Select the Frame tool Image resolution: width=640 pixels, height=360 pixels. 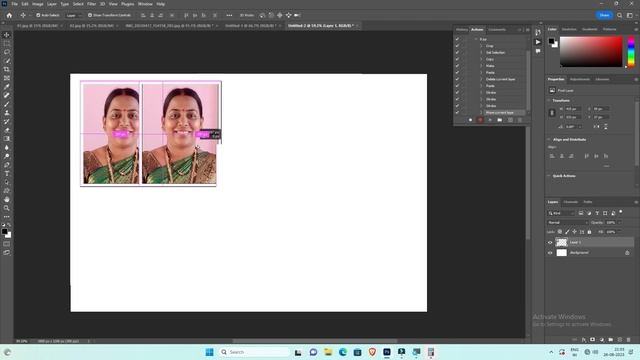click(x=7, y=78)
